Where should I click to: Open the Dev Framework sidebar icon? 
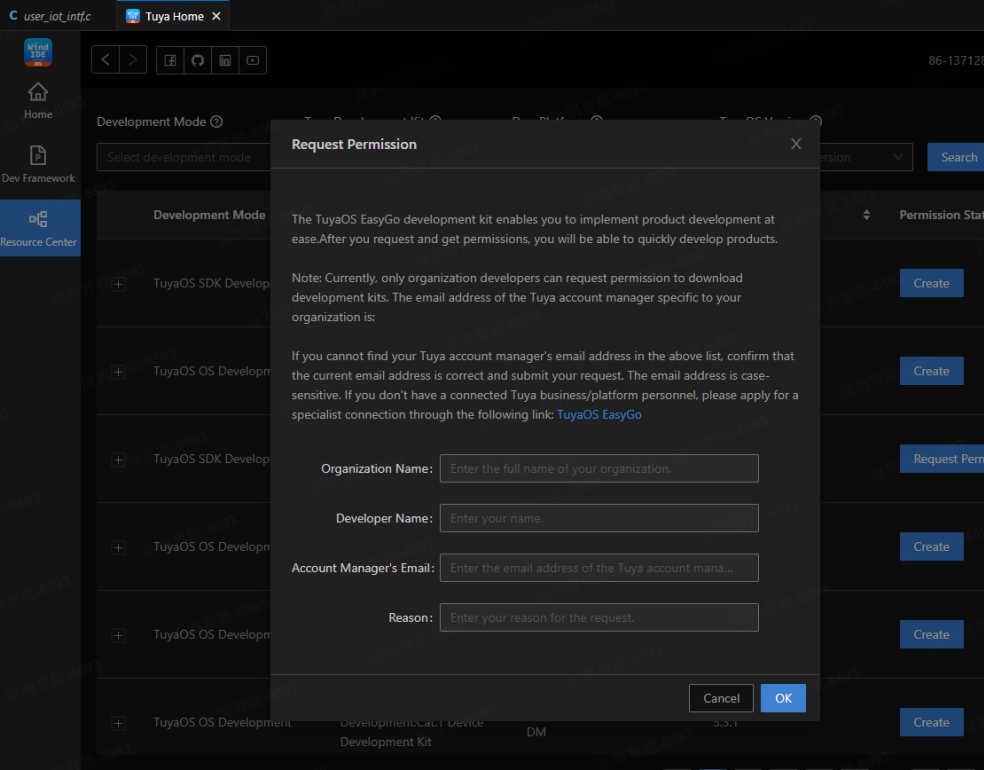click(38, 165)
